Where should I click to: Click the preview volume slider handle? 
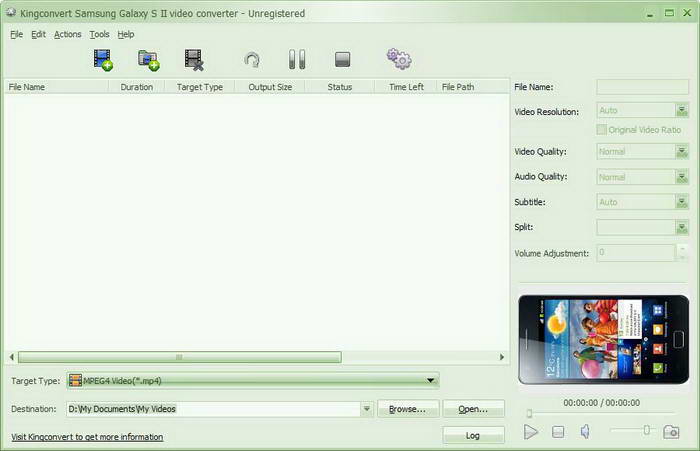646,430
